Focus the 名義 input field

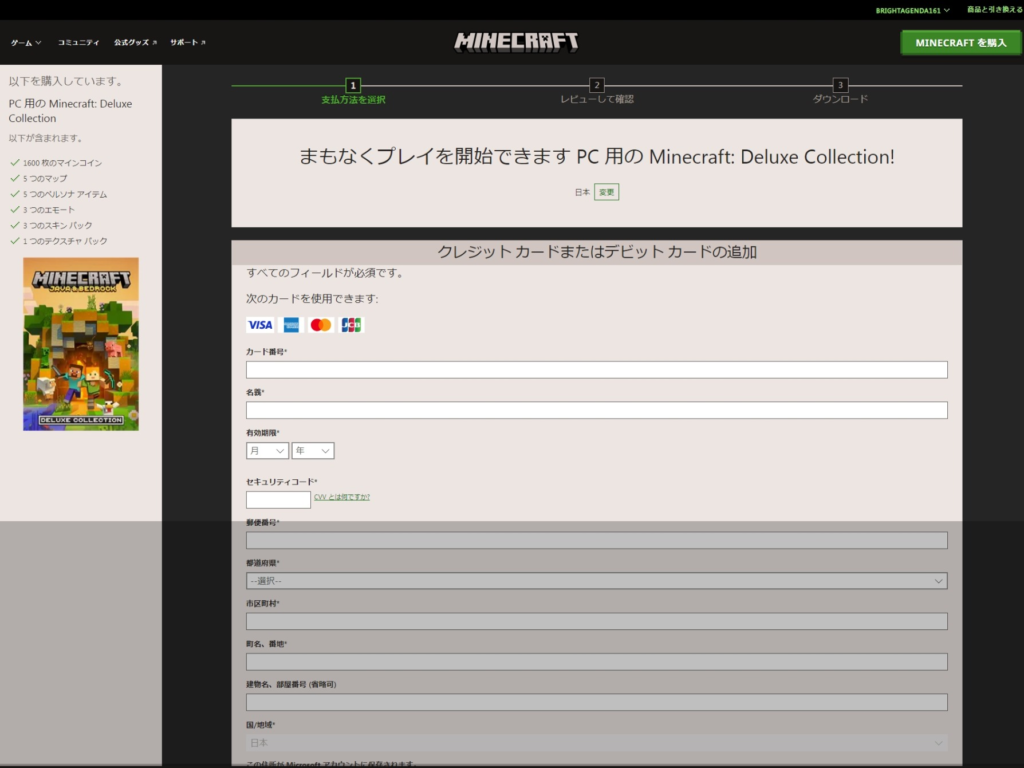597,410
